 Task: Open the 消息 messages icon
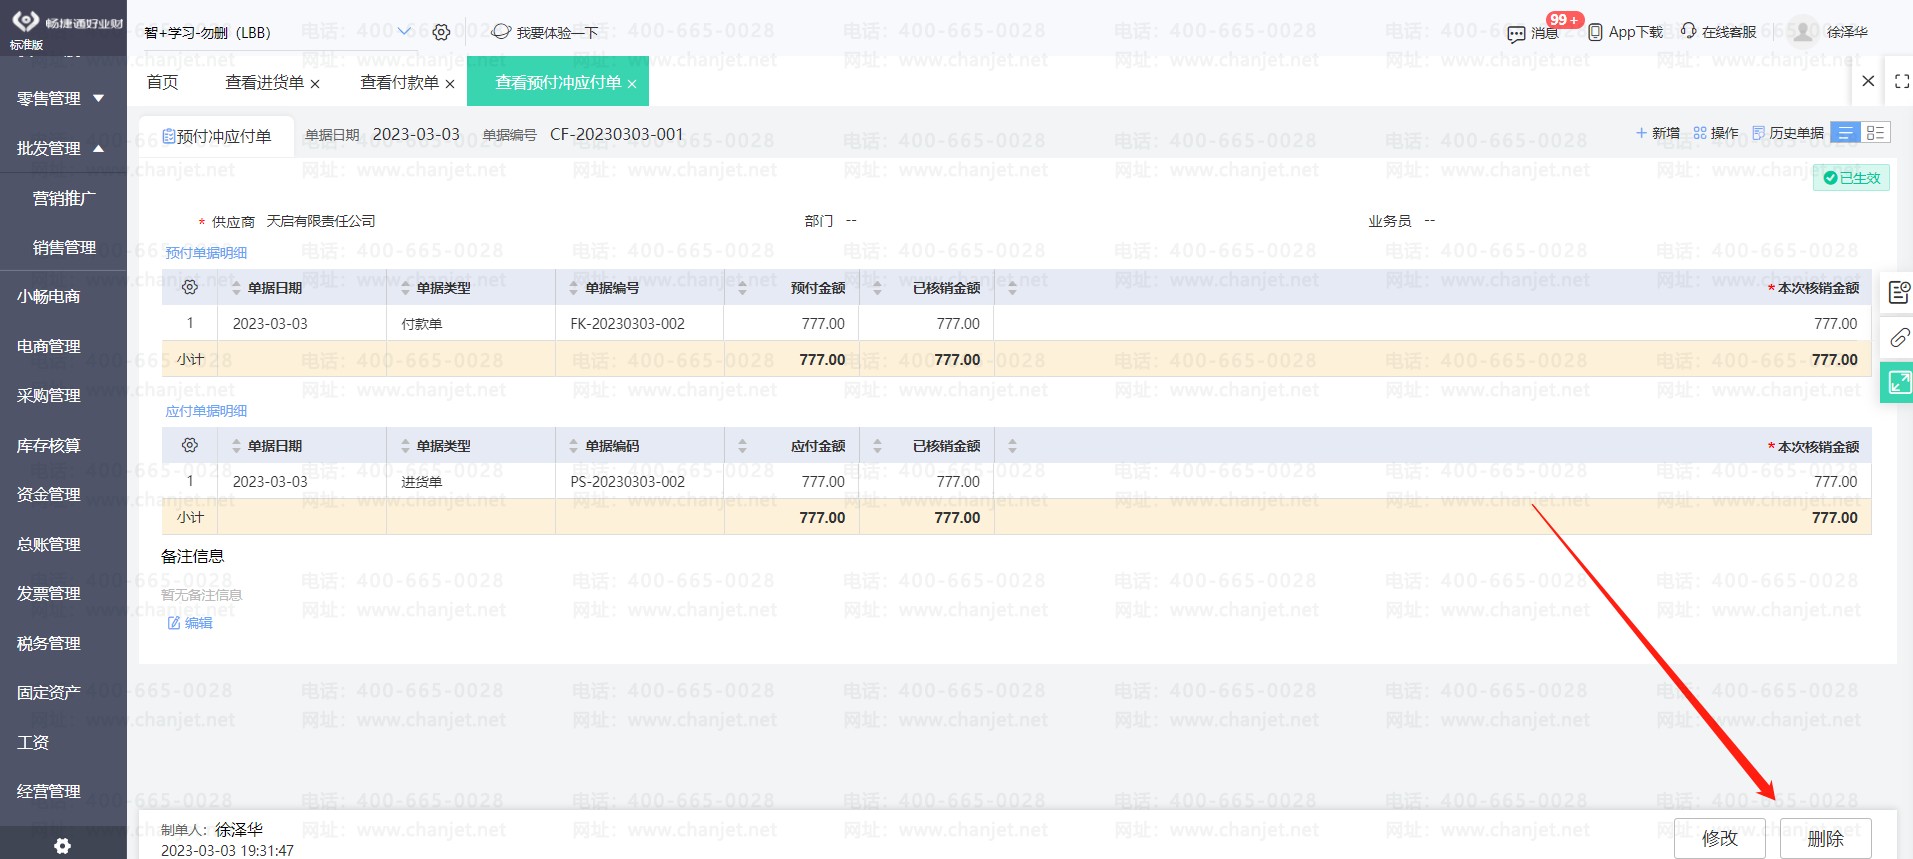pyautogui.click(x=1516, y=33)
